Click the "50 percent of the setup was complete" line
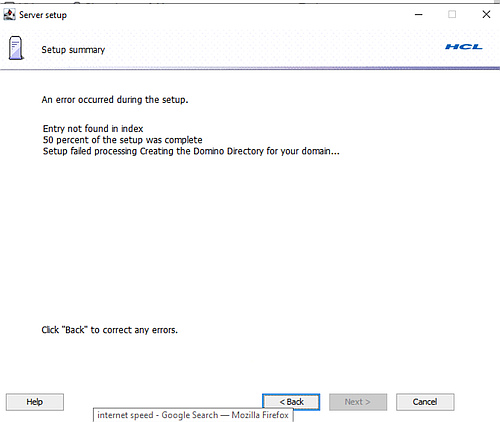 click(x=122, y=140)
